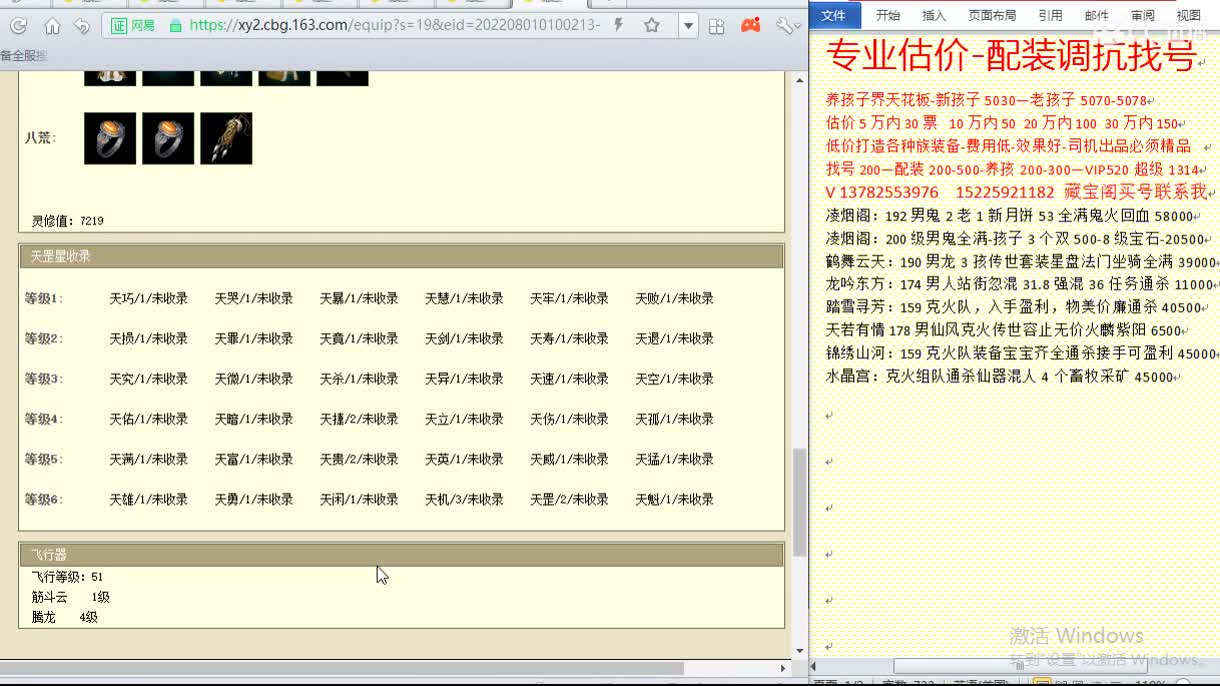The width and height of the screenshot is (1220, 686).
Task: Click the Word horizontal scrollbar left arrow
Action: pos(815,666)
